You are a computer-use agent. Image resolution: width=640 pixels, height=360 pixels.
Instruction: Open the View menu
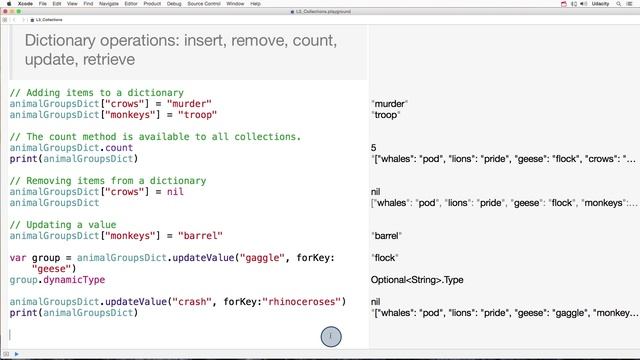[x=72, y=4]
